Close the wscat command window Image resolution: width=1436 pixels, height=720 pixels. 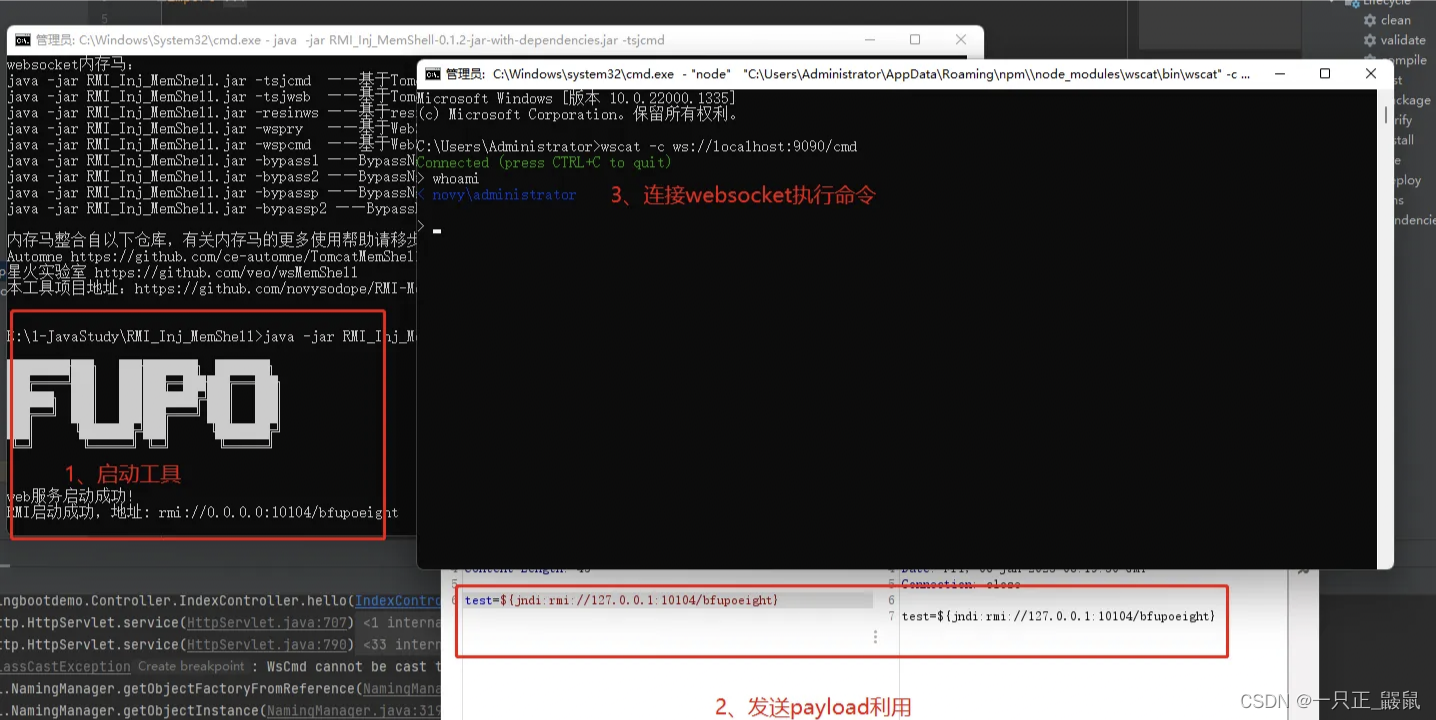pyautogui.click(x=1371, y=73)
